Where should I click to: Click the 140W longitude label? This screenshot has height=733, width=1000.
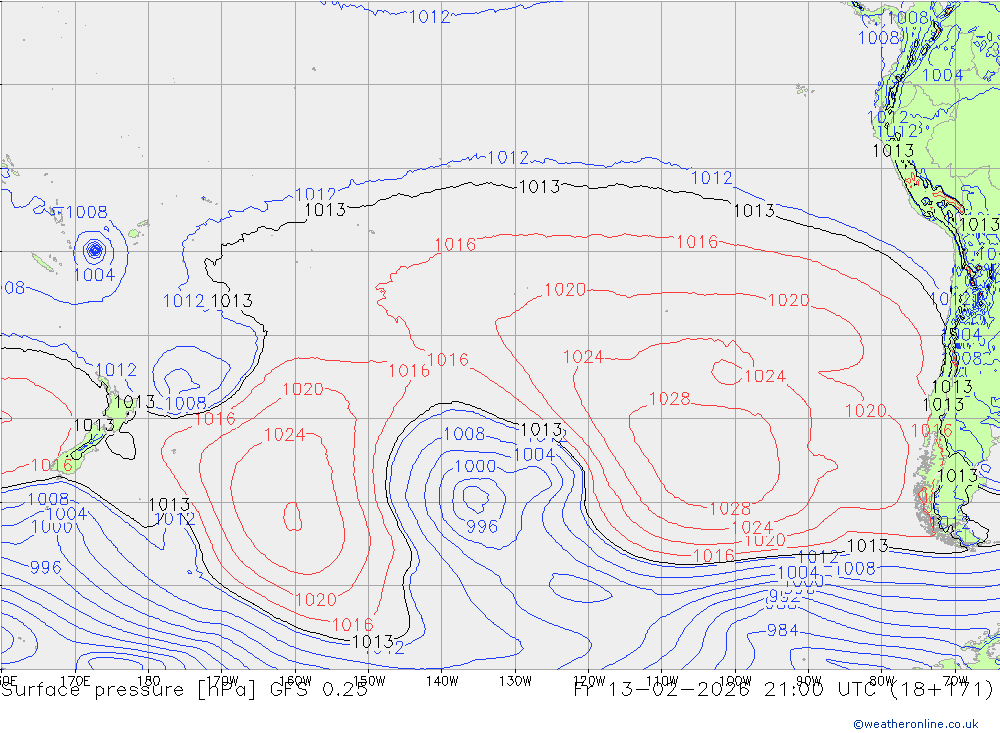(442, 681)
